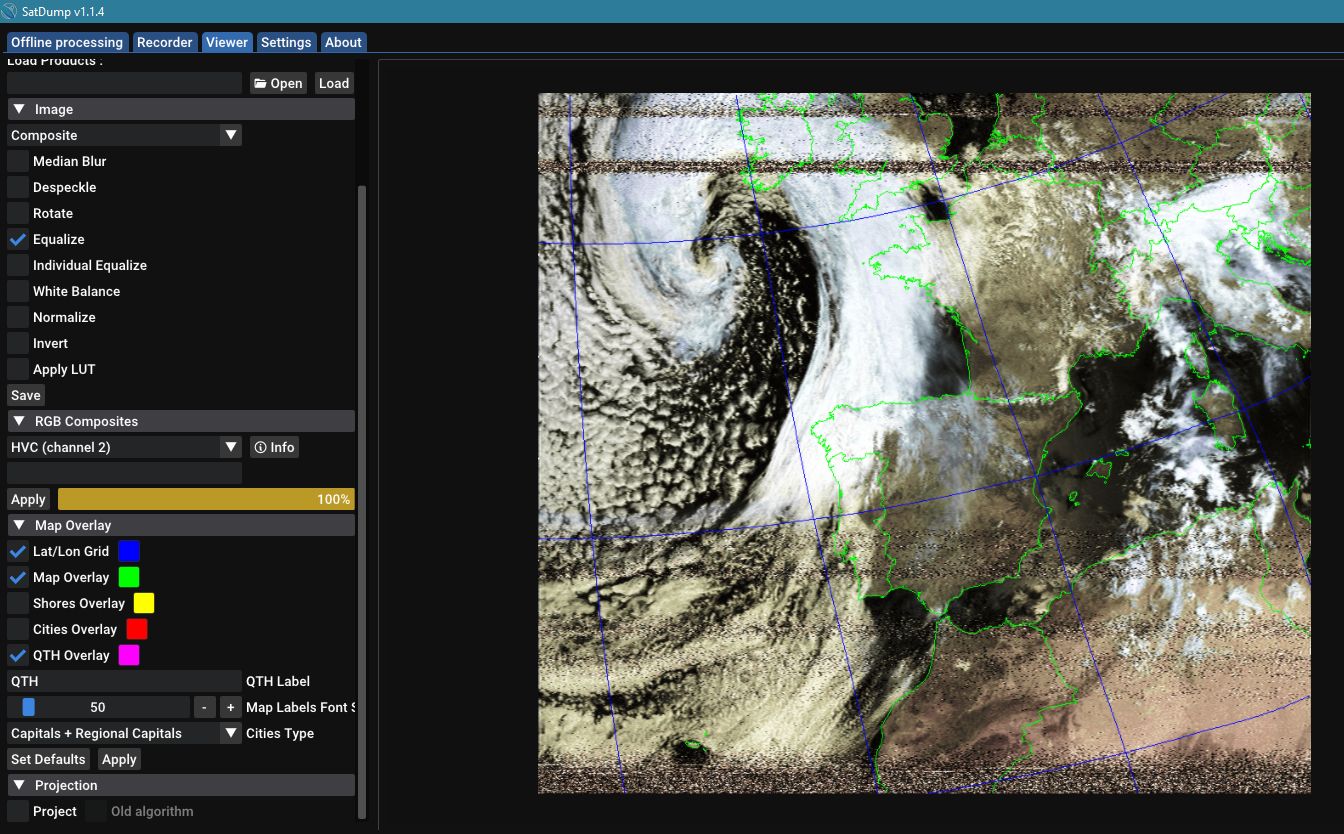1344x834 pixels.
Task: Open the Composite image dropdown
Action: [124, 135]
